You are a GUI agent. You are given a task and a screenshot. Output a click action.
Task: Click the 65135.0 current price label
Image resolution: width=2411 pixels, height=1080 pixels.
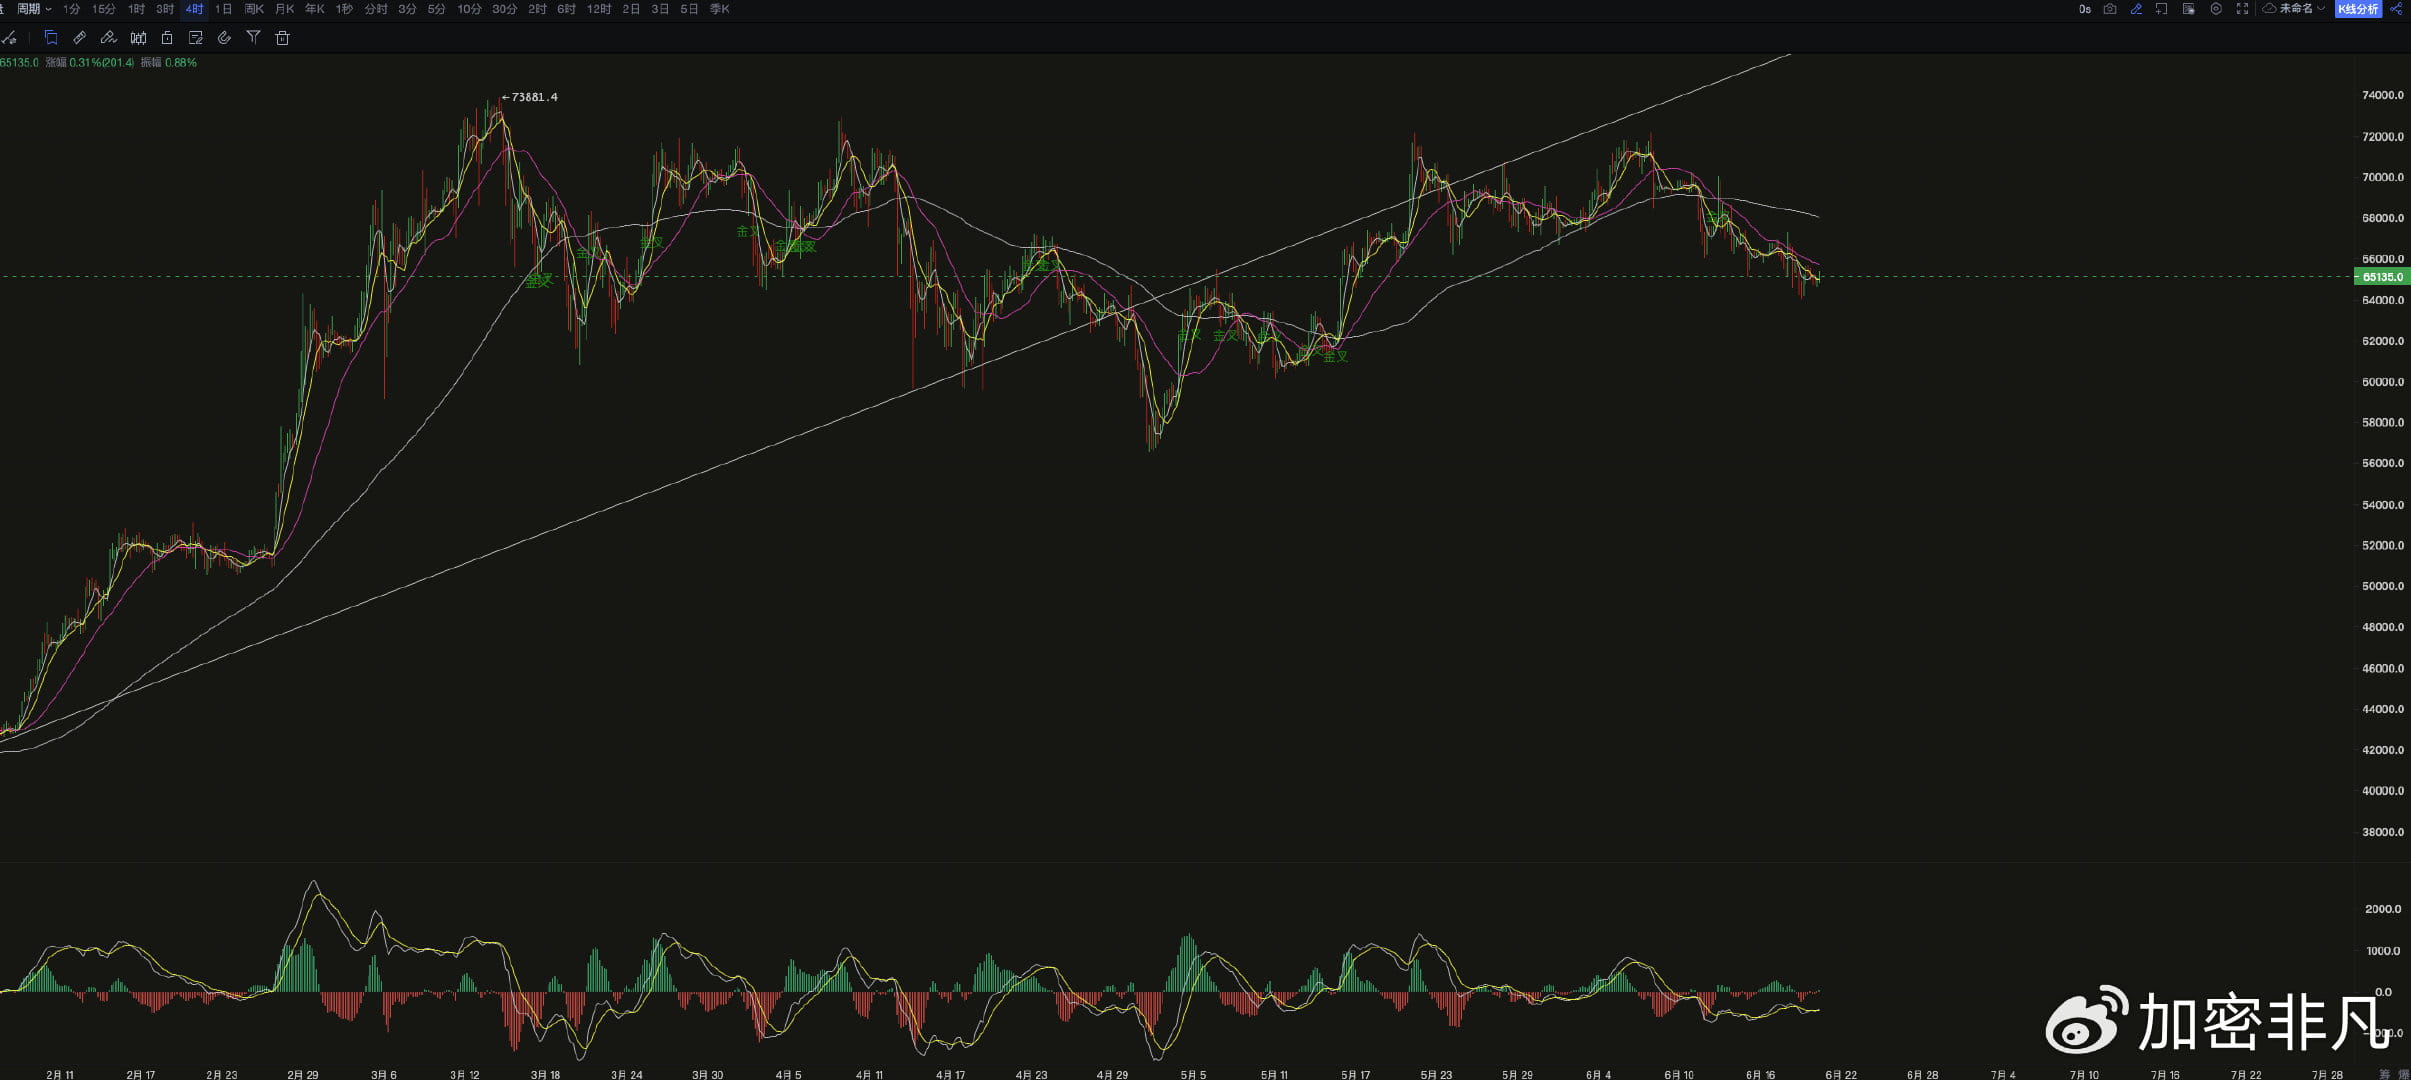(x=2383, y=277)
